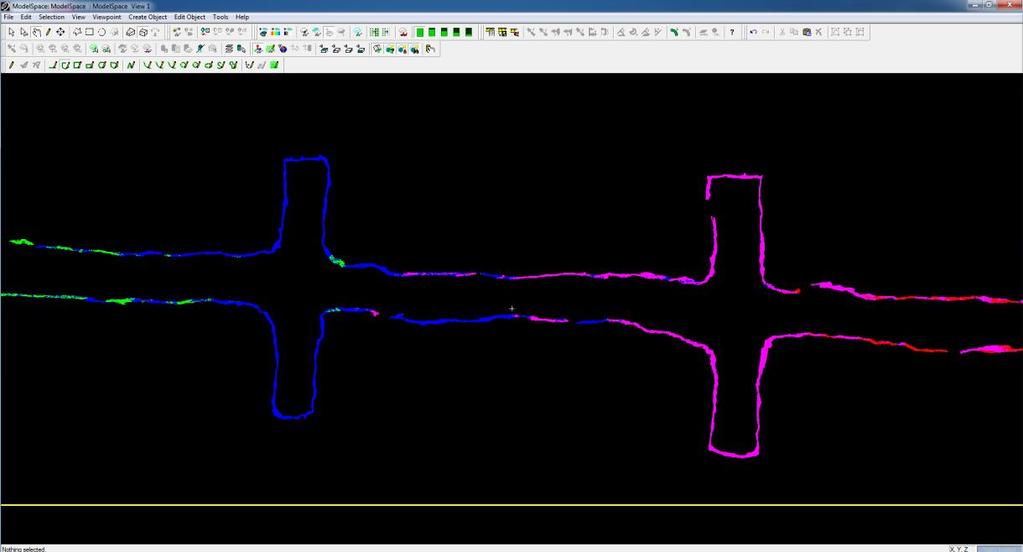Open the Tools menu
Viewport: 1023px width, 552px height.
(x=221, y=17)
